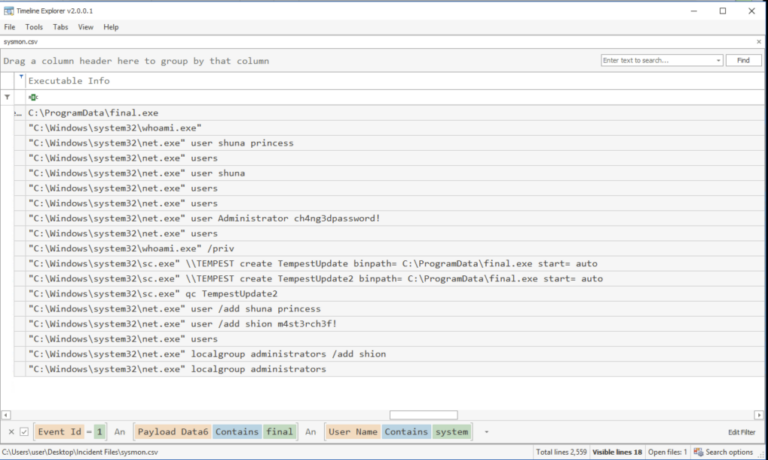Expand the recent filters dropdown arrow

tap(486, 432)
